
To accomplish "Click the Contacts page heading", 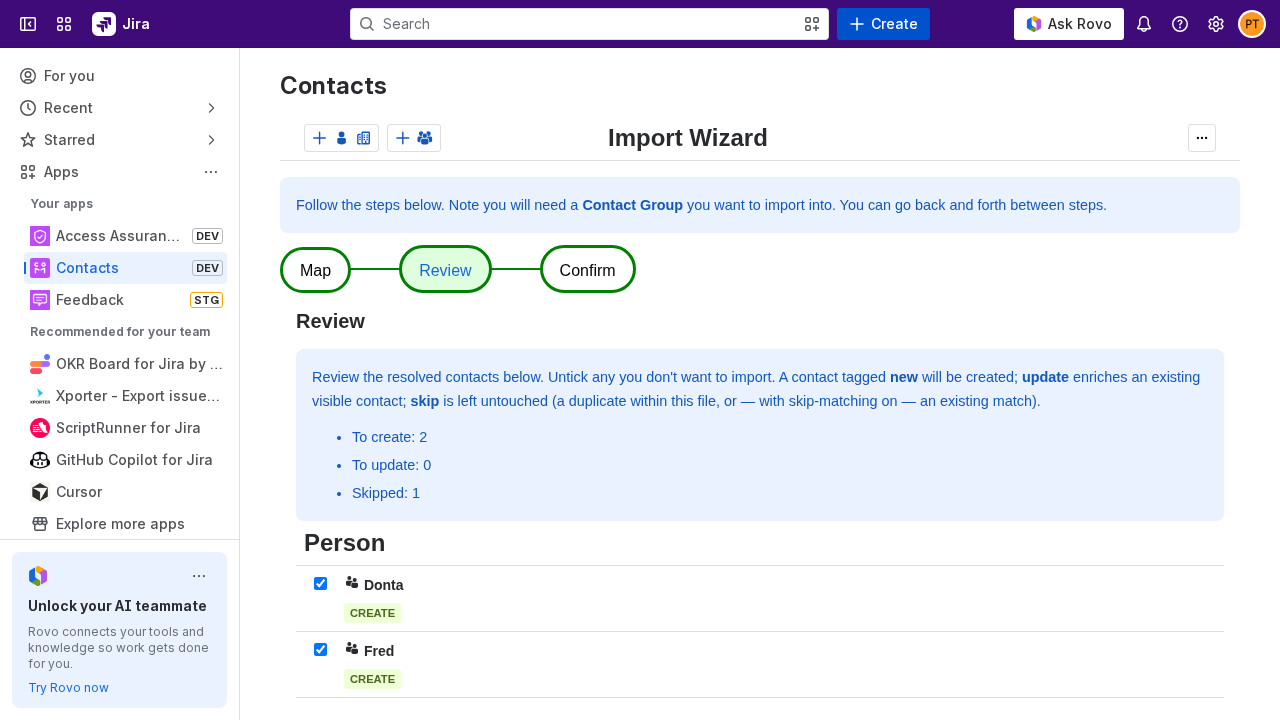I will coord(333,86).
